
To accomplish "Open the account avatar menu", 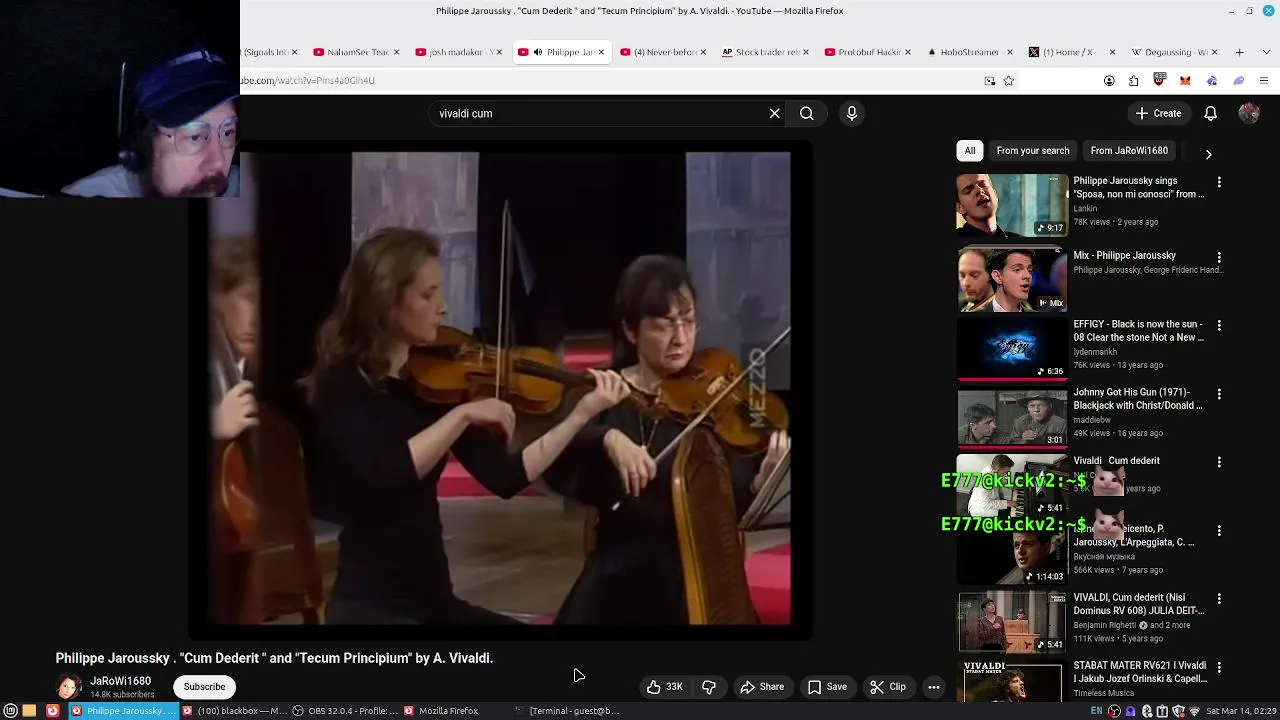I will tap(1249, 113).
